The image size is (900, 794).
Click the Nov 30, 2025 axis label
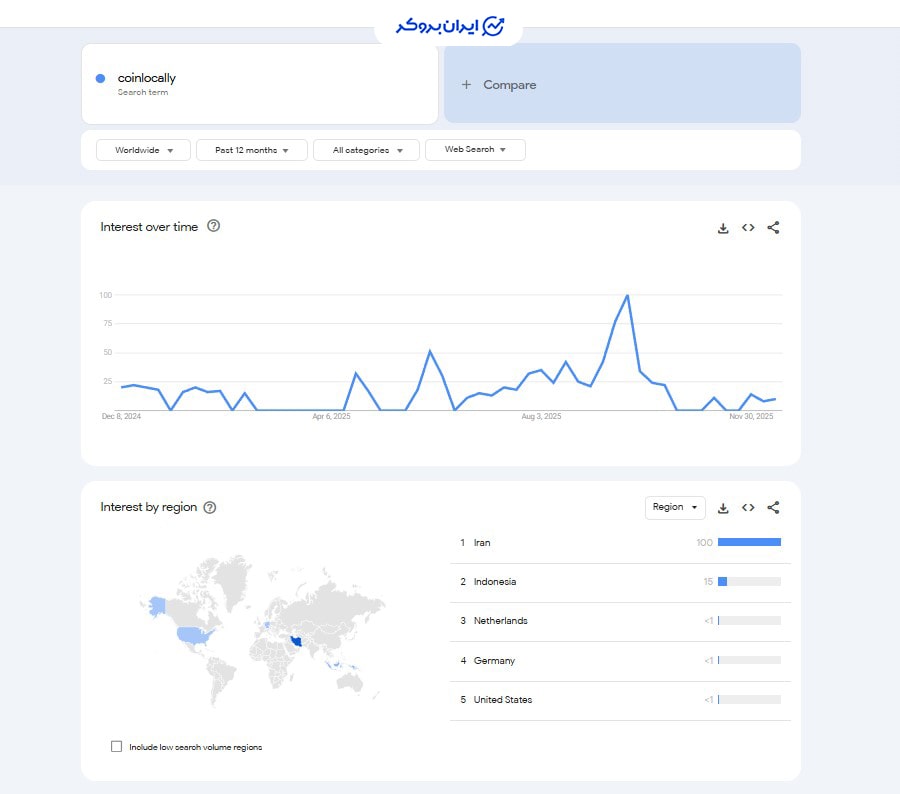751,416
